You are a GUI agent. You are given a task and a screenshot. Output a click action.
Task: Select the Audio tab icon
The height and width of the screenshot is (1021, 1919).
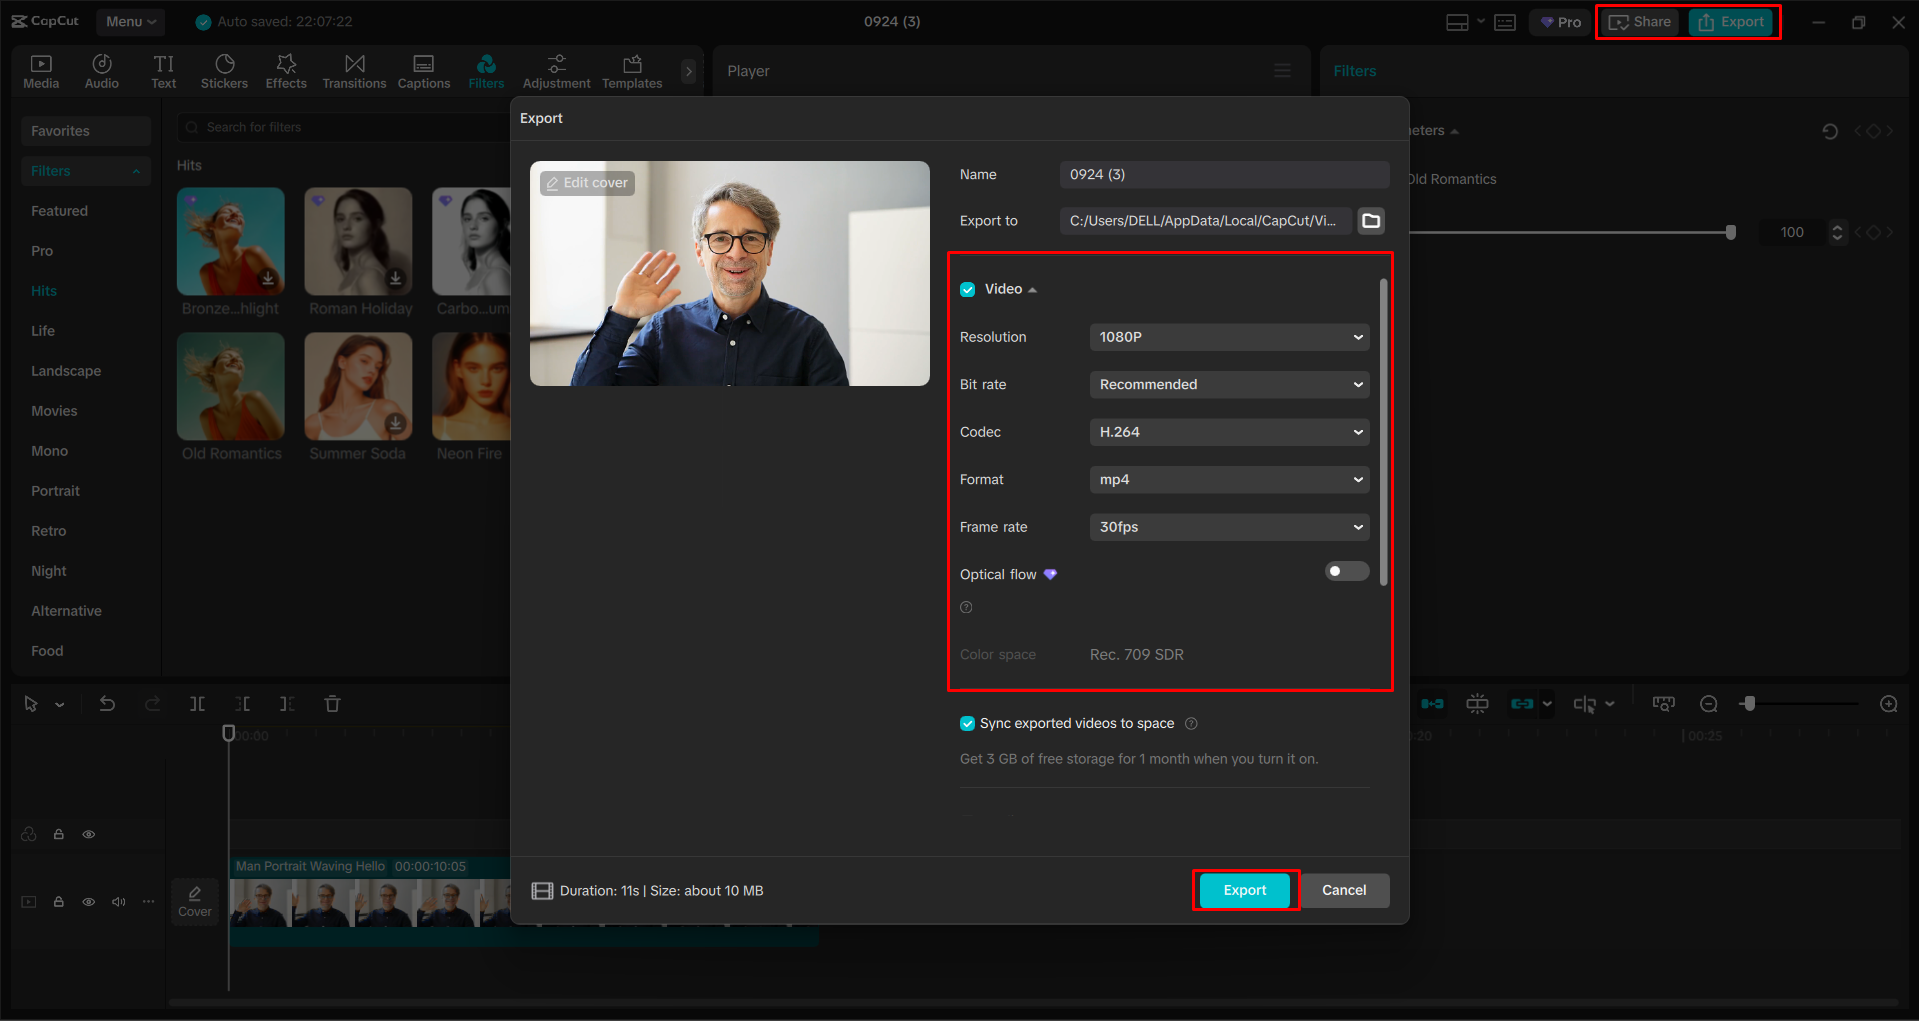point(101,70)
